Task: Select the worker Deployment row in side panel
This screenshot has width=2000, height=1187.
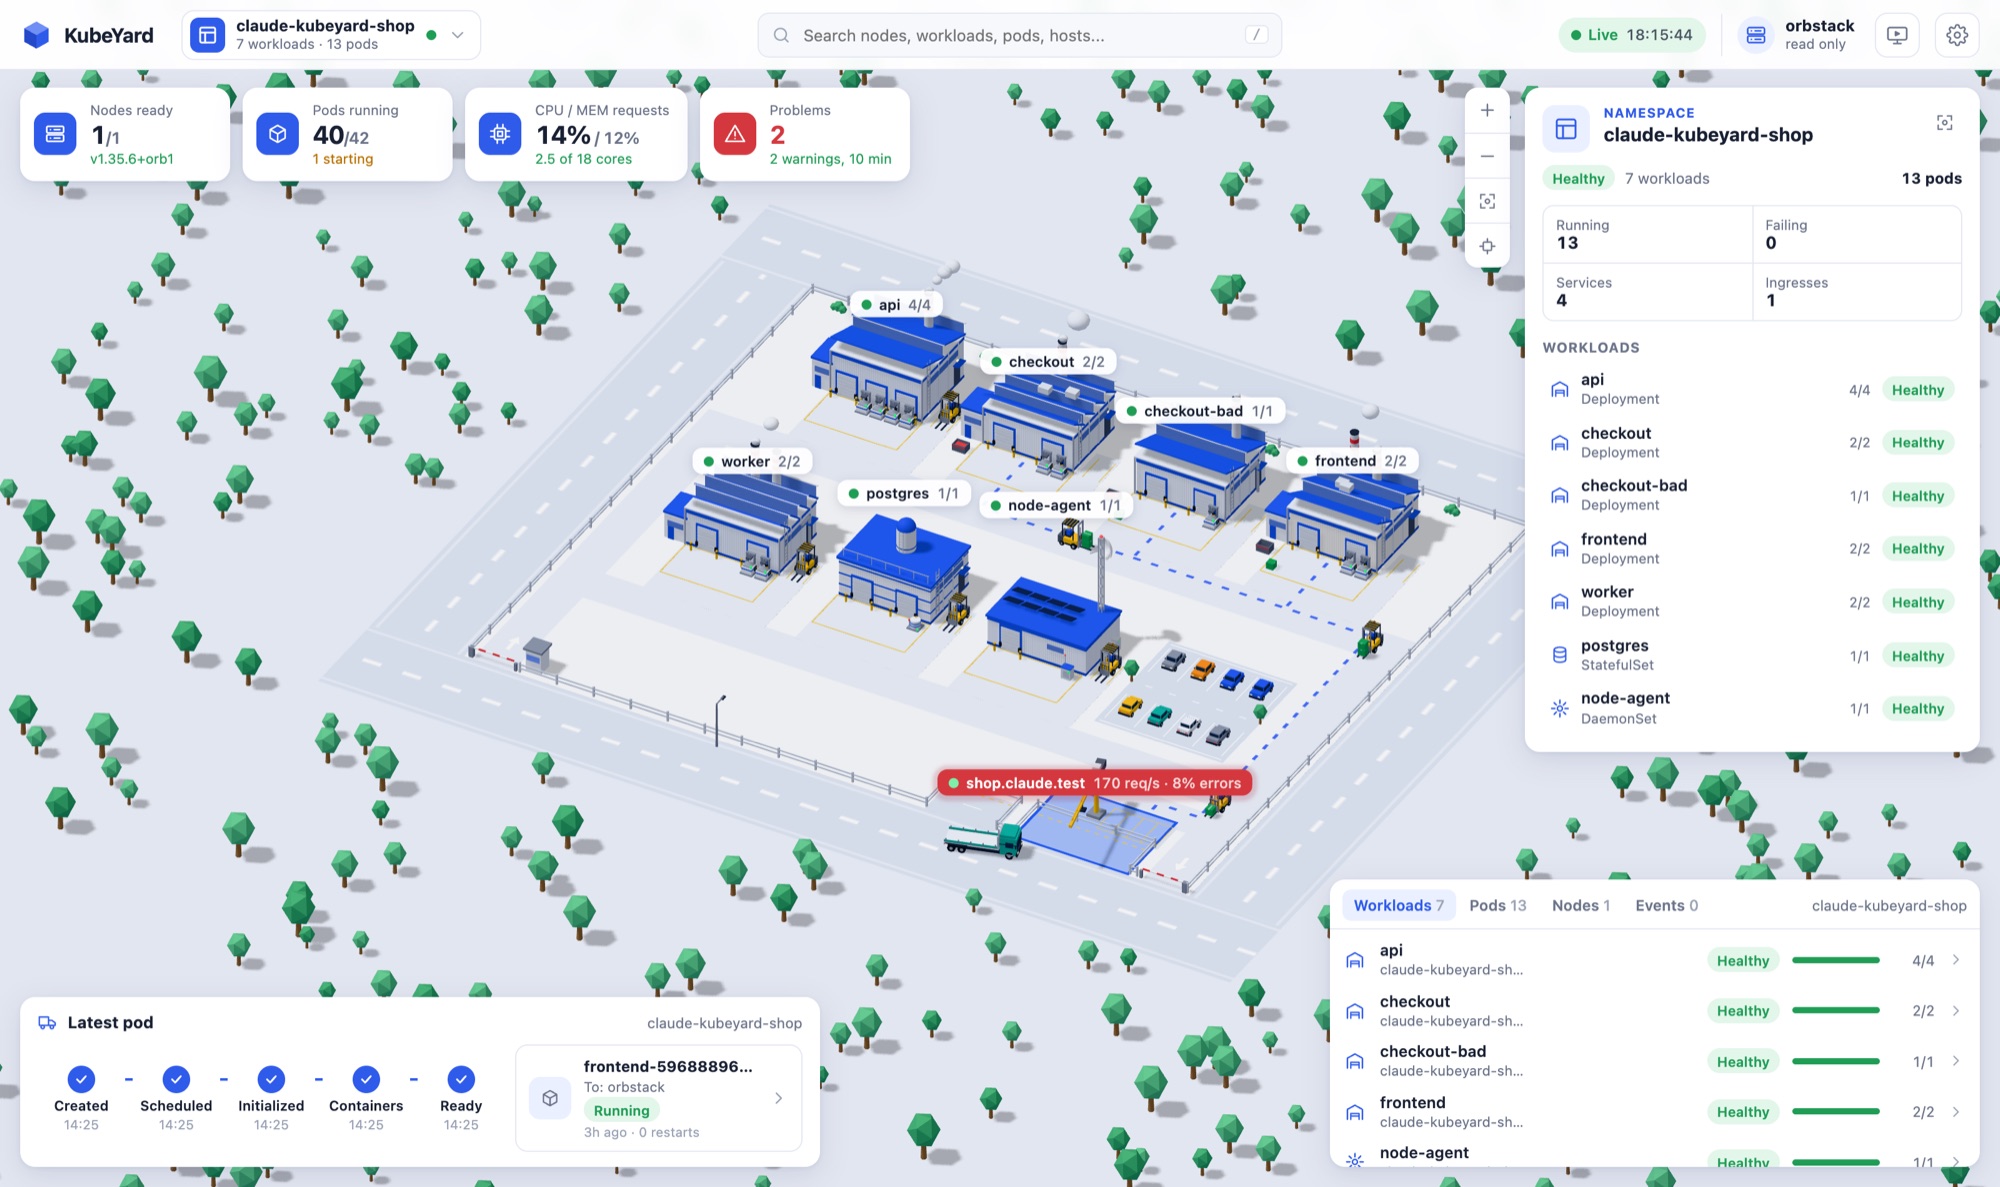Action: click(1751, 601)
